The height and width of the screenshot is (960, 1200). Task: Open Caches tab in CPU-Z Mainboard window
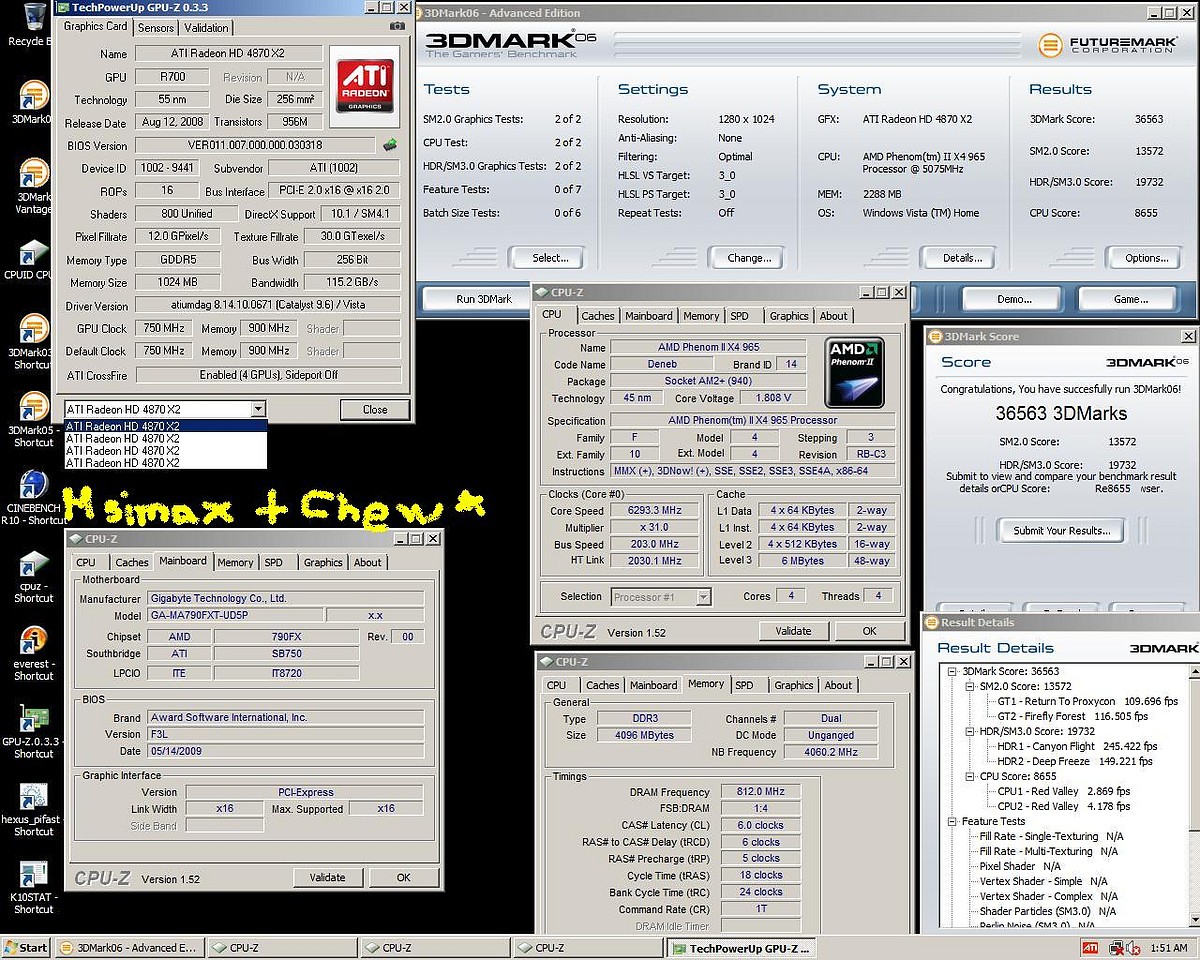click(x=132, y=563)
